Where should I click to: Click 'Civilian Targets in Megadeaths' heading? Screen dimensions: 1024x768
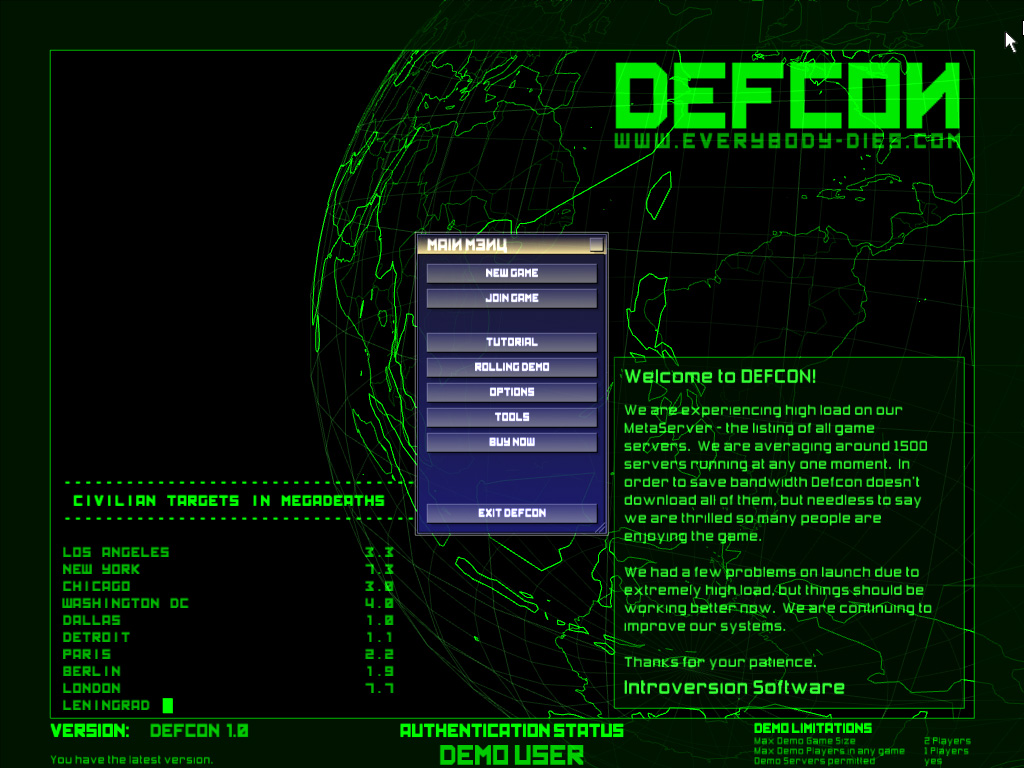229,501
